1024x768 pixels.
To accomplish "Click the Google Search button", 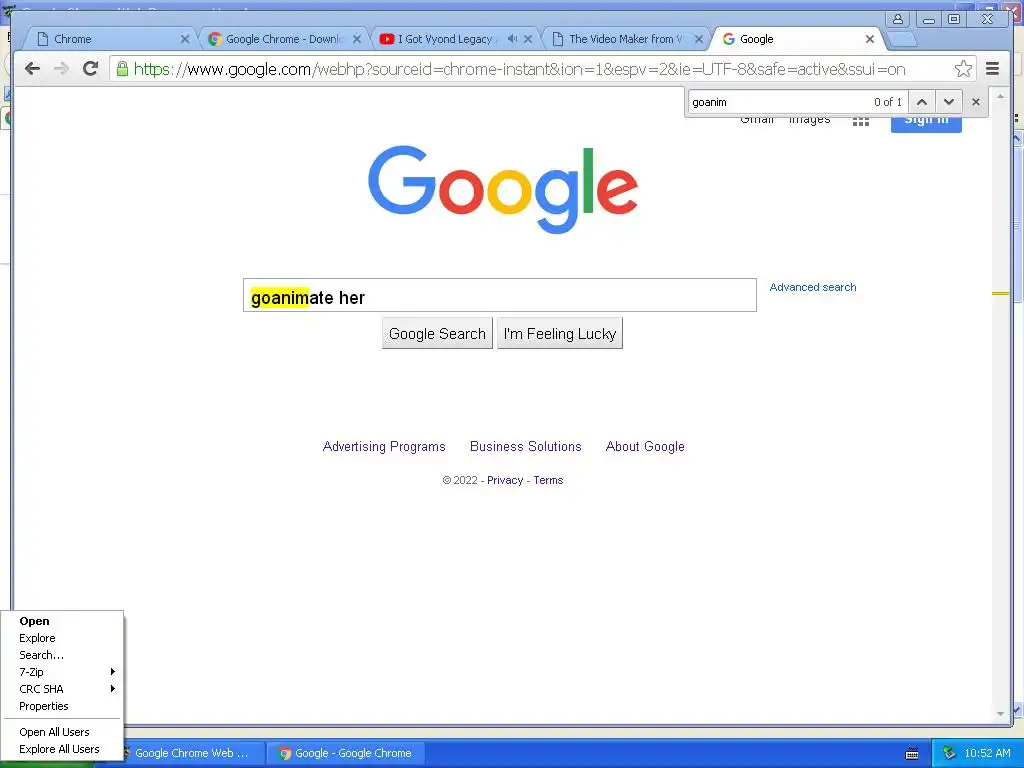I will click(x=437, y=334).
